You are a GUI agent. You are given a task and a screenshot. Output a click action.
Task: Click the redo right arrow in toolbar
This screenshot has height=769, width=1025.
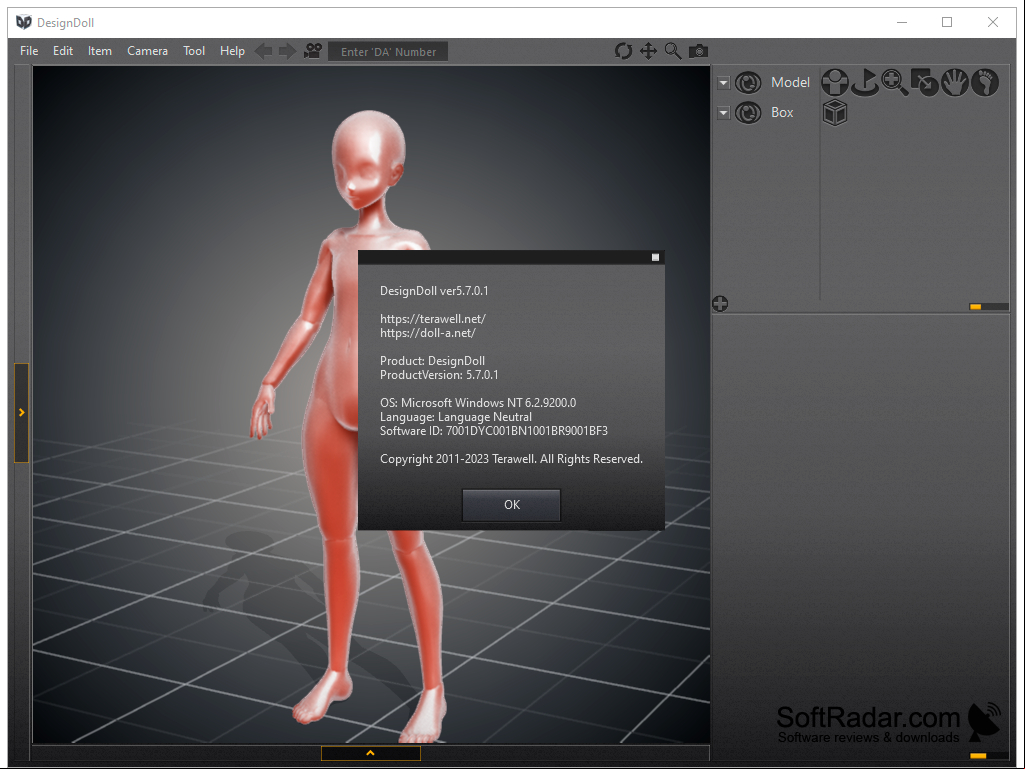tap(288, 51)
